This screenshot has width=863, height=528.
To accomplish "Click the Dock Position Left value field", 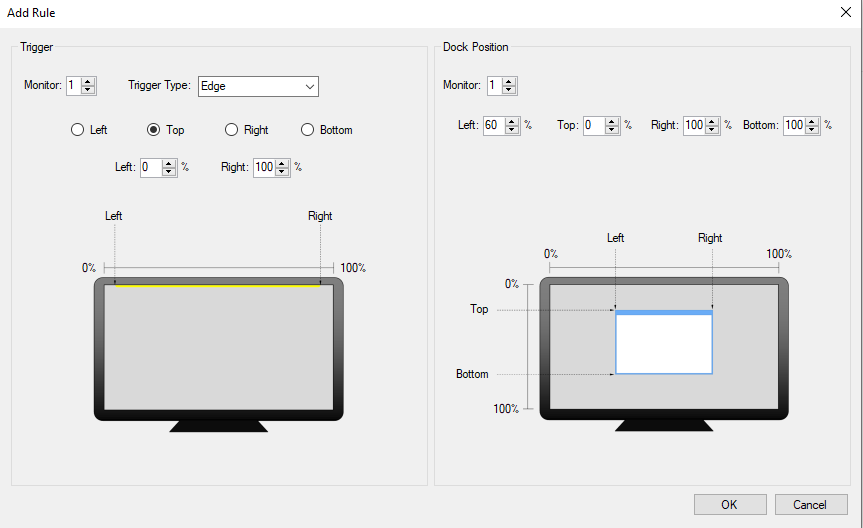I will click(494, 126).
